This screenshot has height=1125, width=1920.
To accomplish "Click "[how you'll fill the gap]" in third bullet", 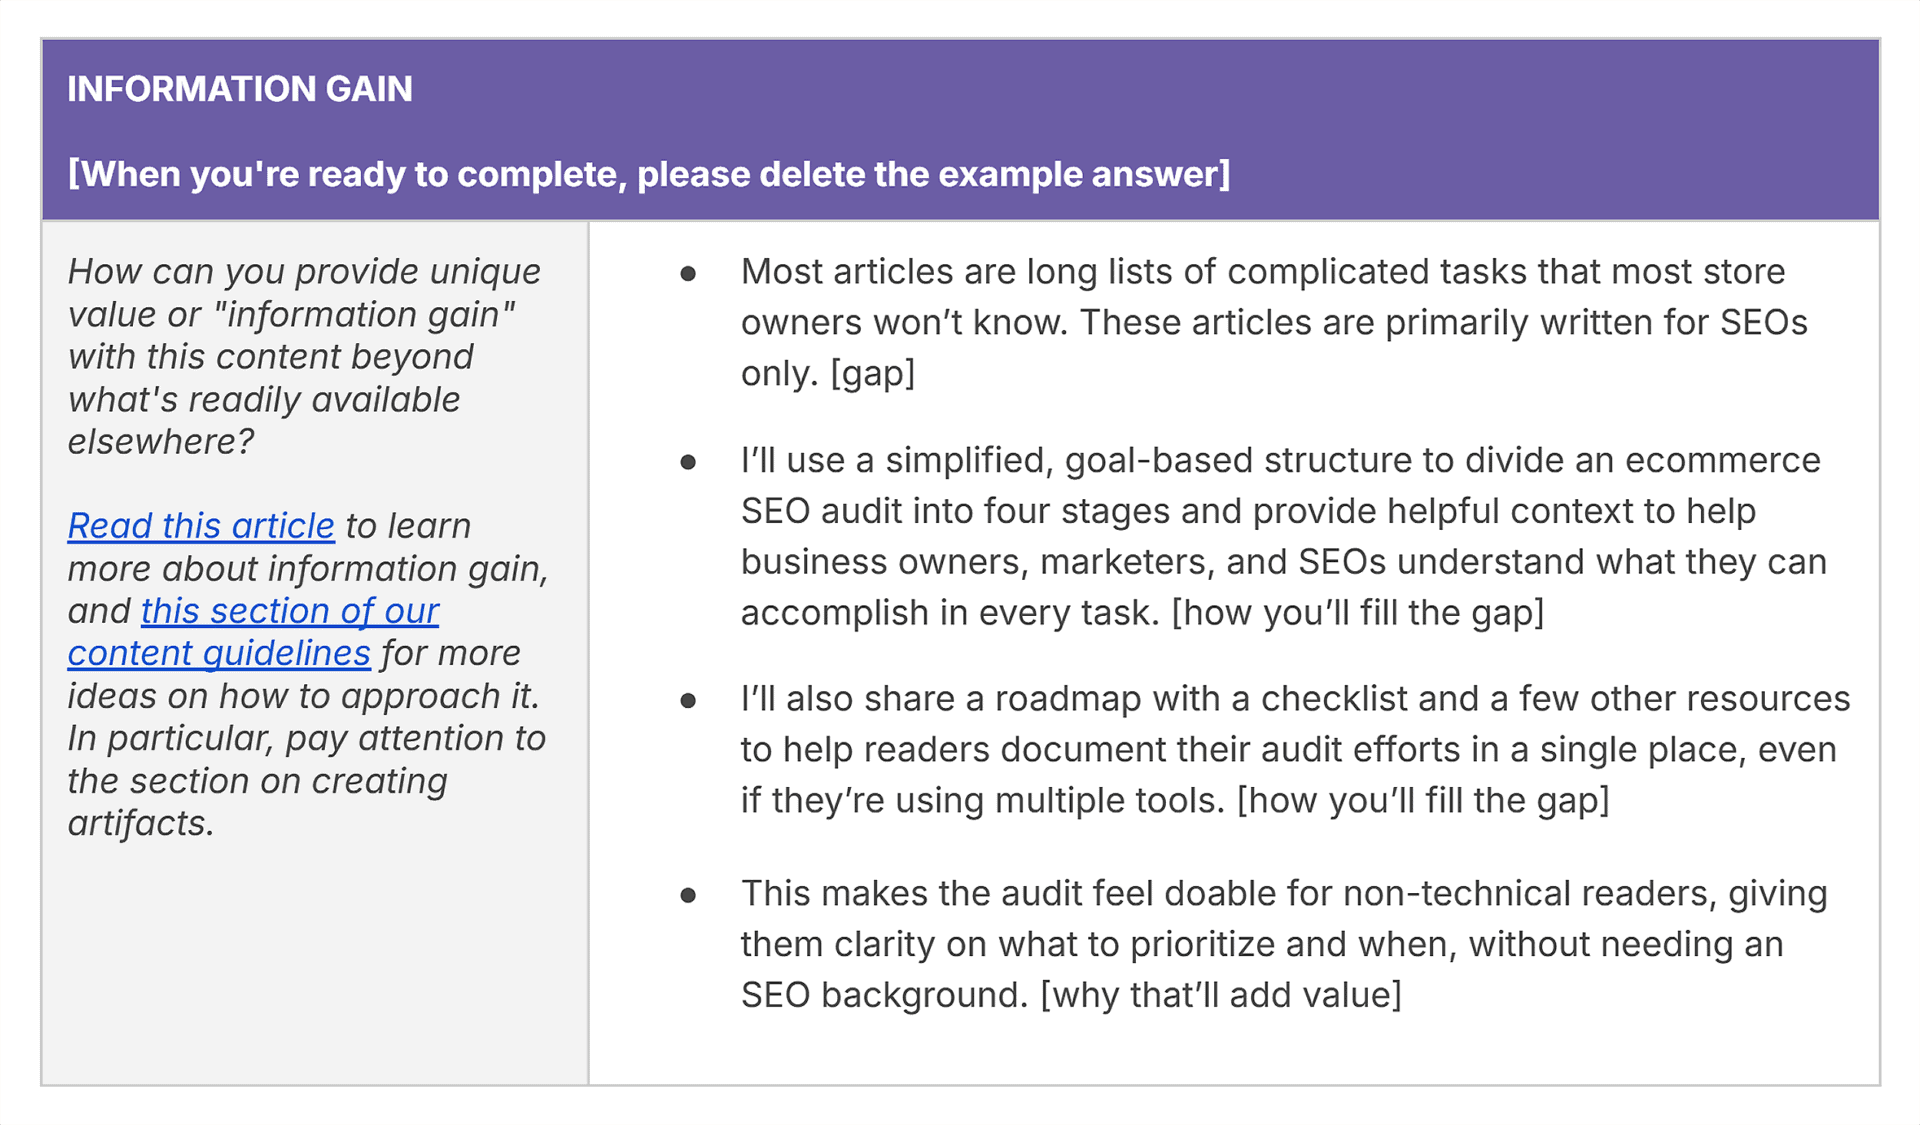I will 1422,801.
